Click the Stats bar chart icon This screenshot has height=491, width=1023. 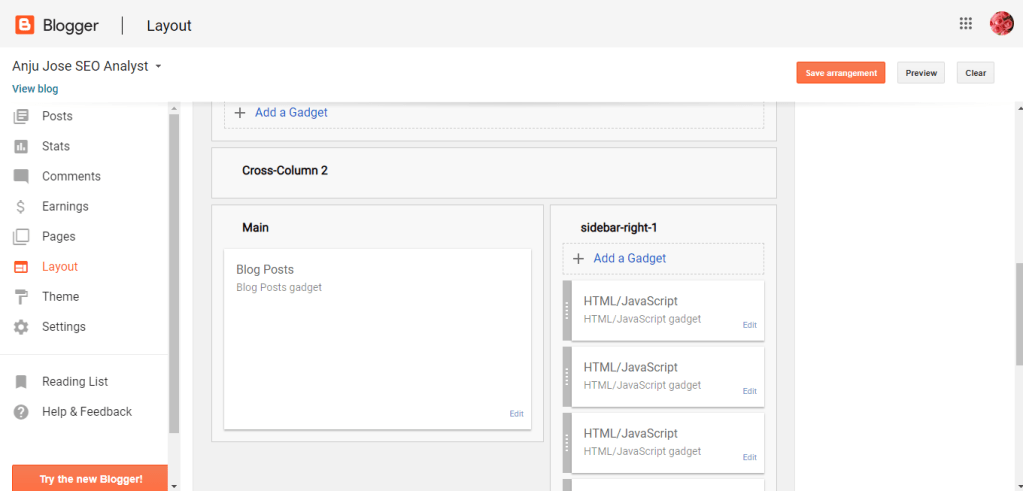click(x=21, y=146)
